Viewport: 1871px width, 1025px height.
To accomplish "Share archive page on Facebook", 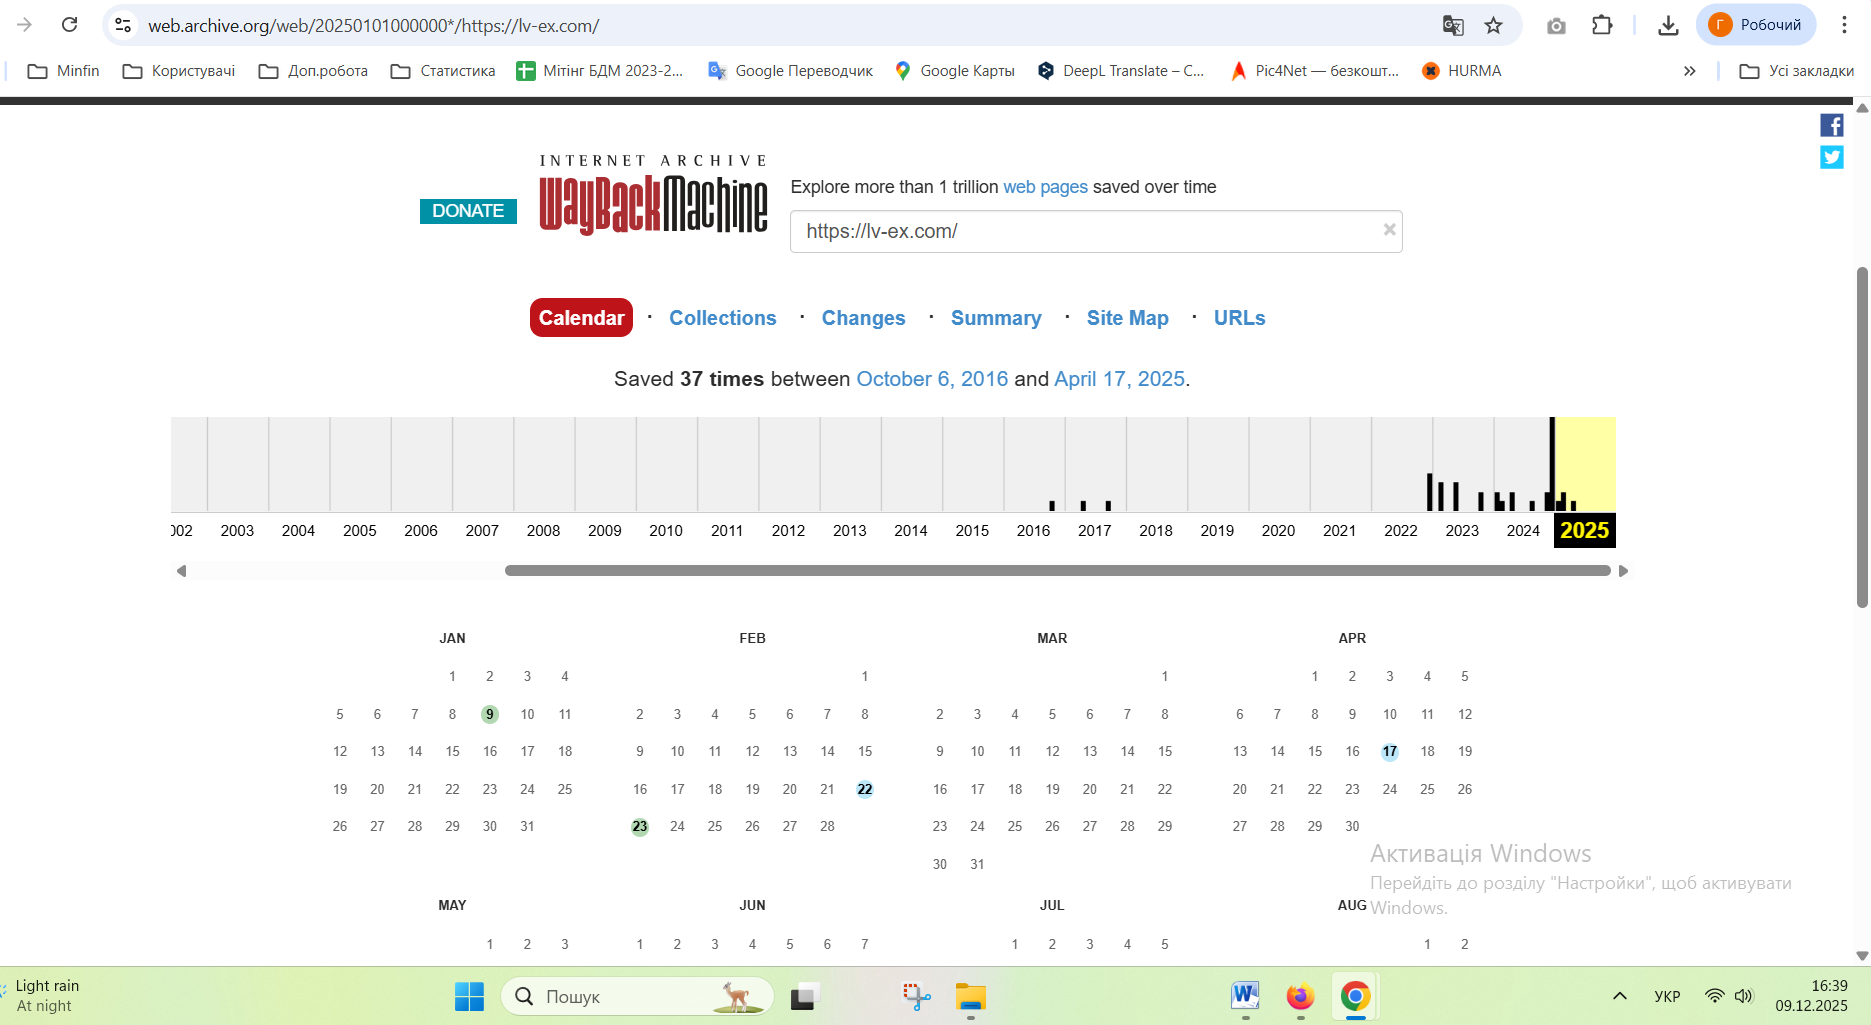I will click(x=1831, y=125).
